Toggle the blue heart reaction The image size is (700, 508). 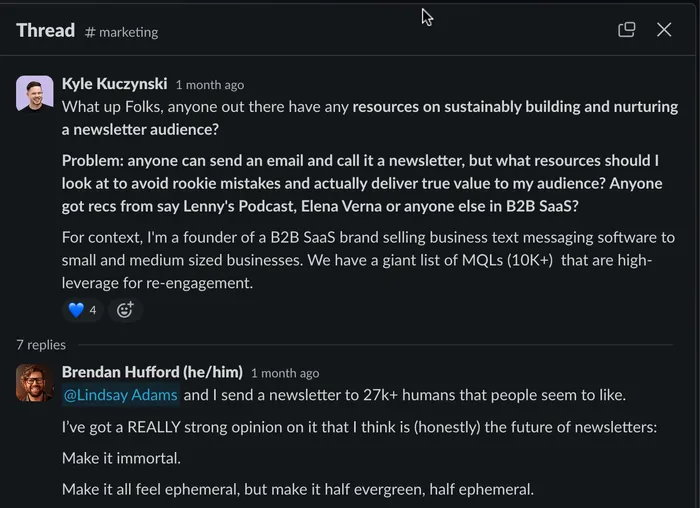coord(83,310)
